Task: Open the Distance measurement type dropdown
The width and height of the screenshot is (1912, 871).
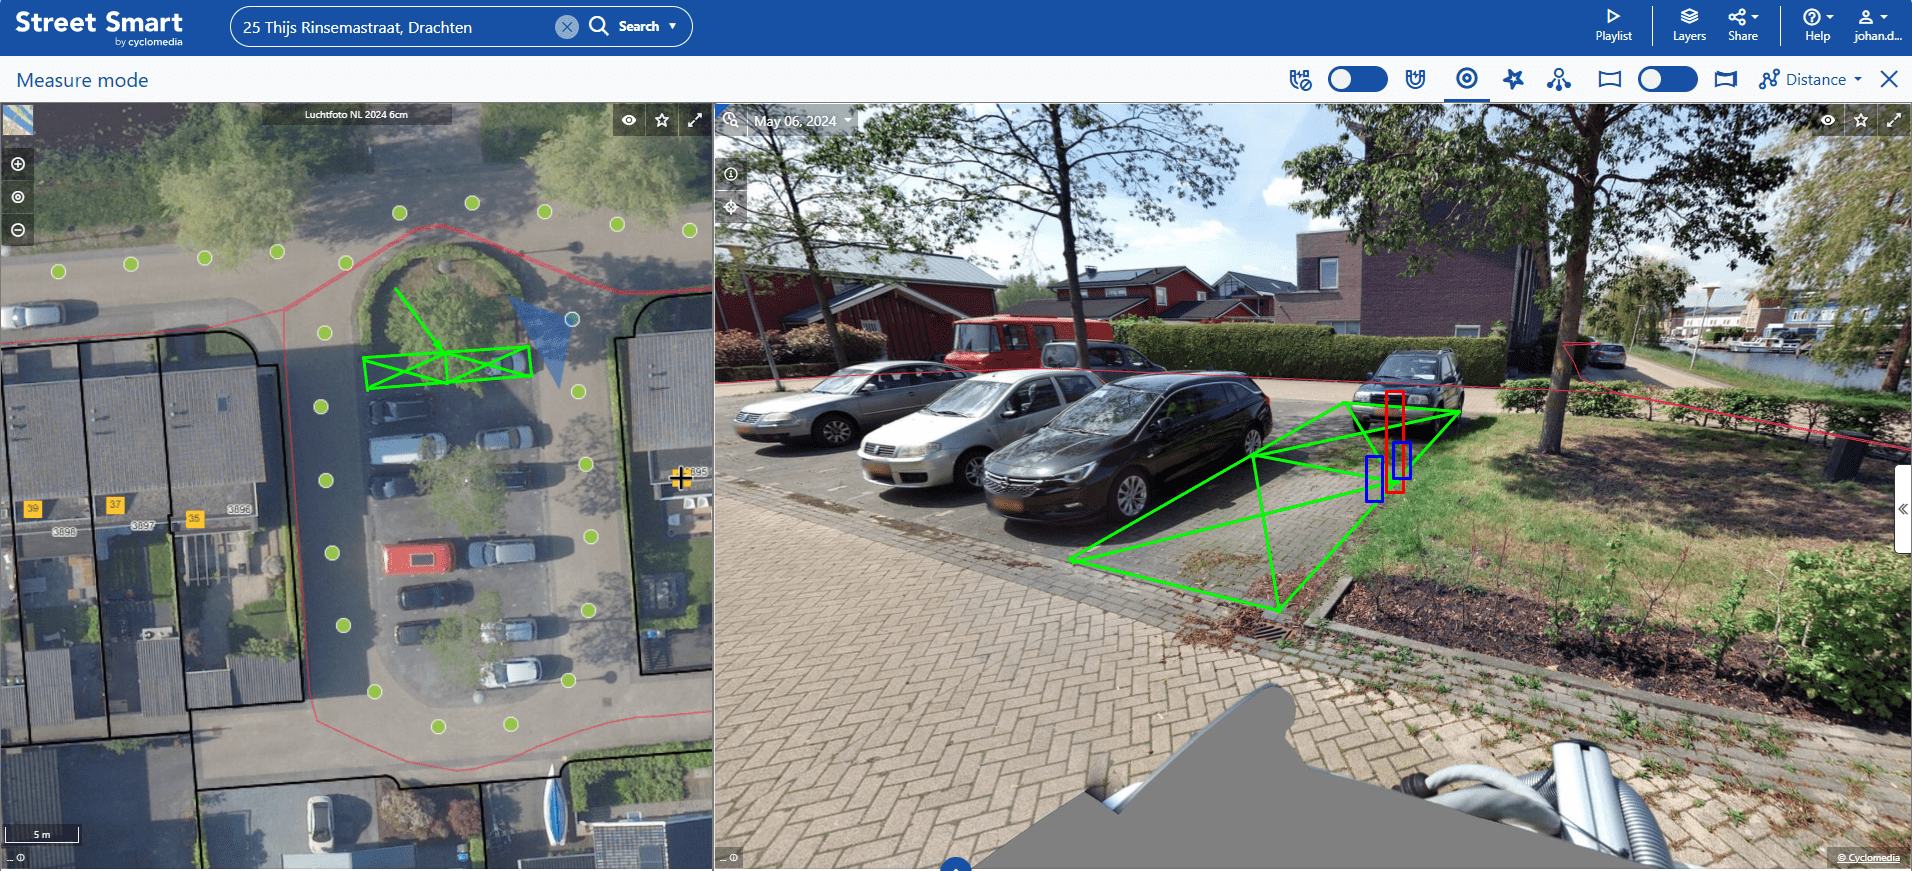Action: [x=1812, y=79]
